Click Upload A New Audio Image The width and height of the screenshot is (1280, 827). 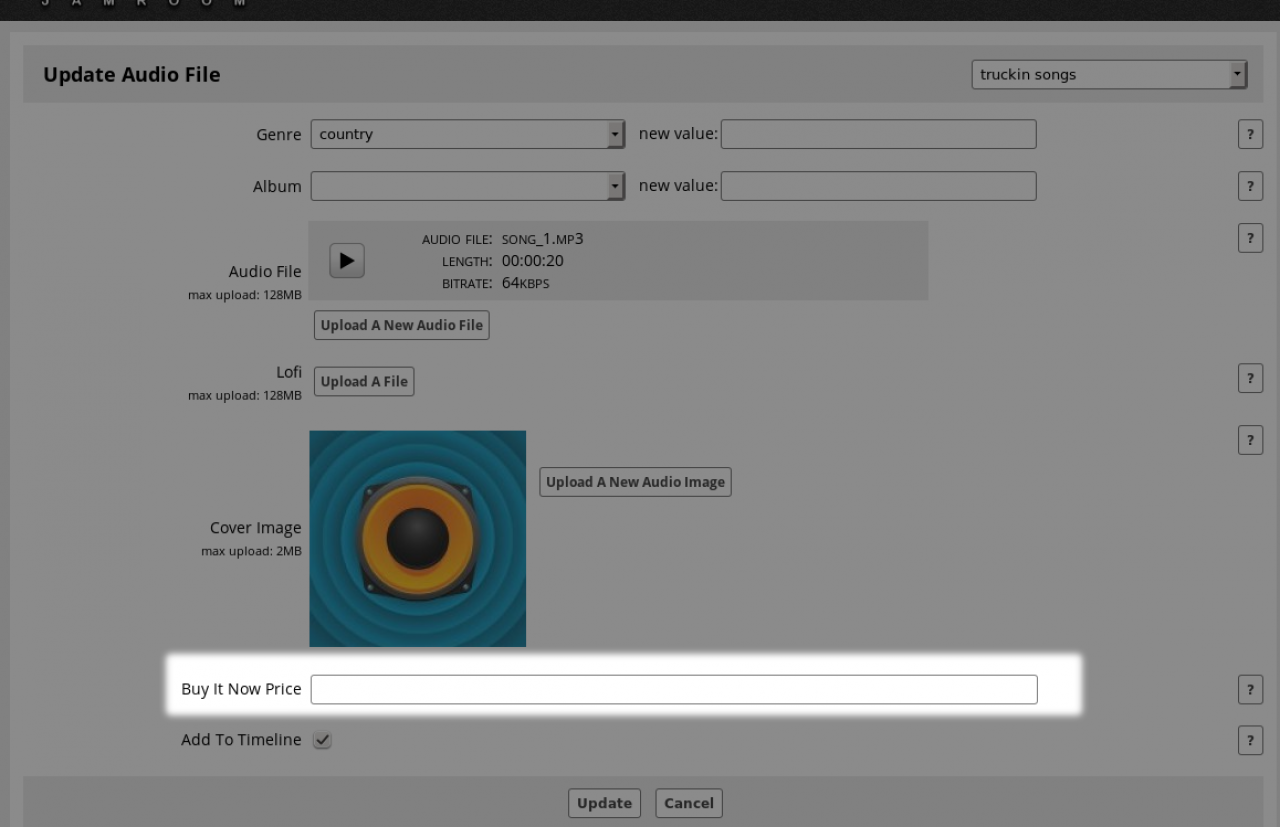click(635, 482)
